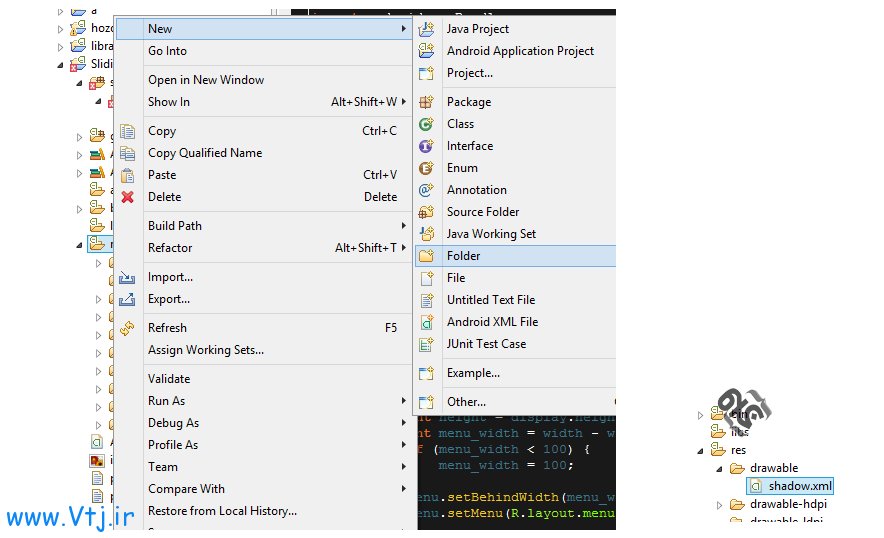This screenshot has width=884, height=538.
Task: Open the Refactor submenu
Action: pos(171,248)
